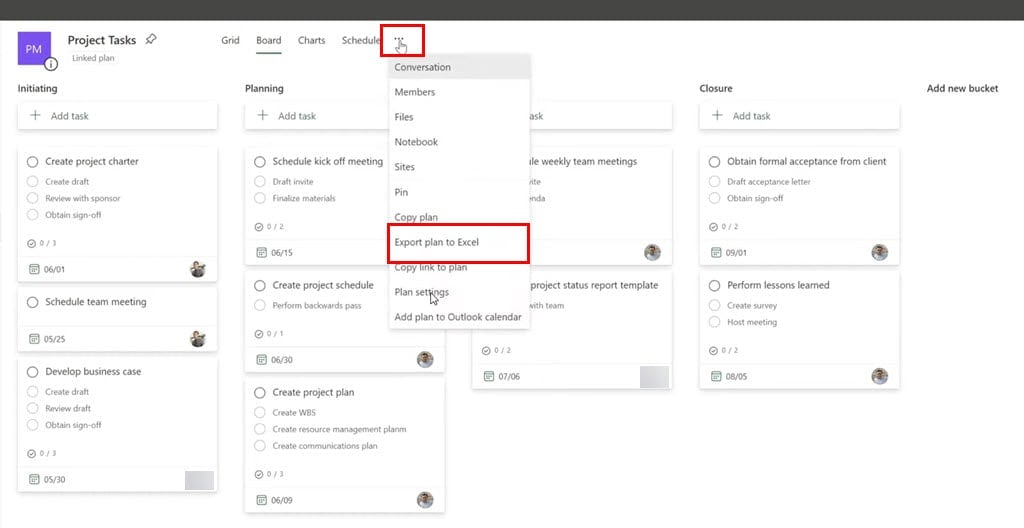Switch to the Board view tab
The height and width of the screenshot is (528, 1024).
pos(268,40)
